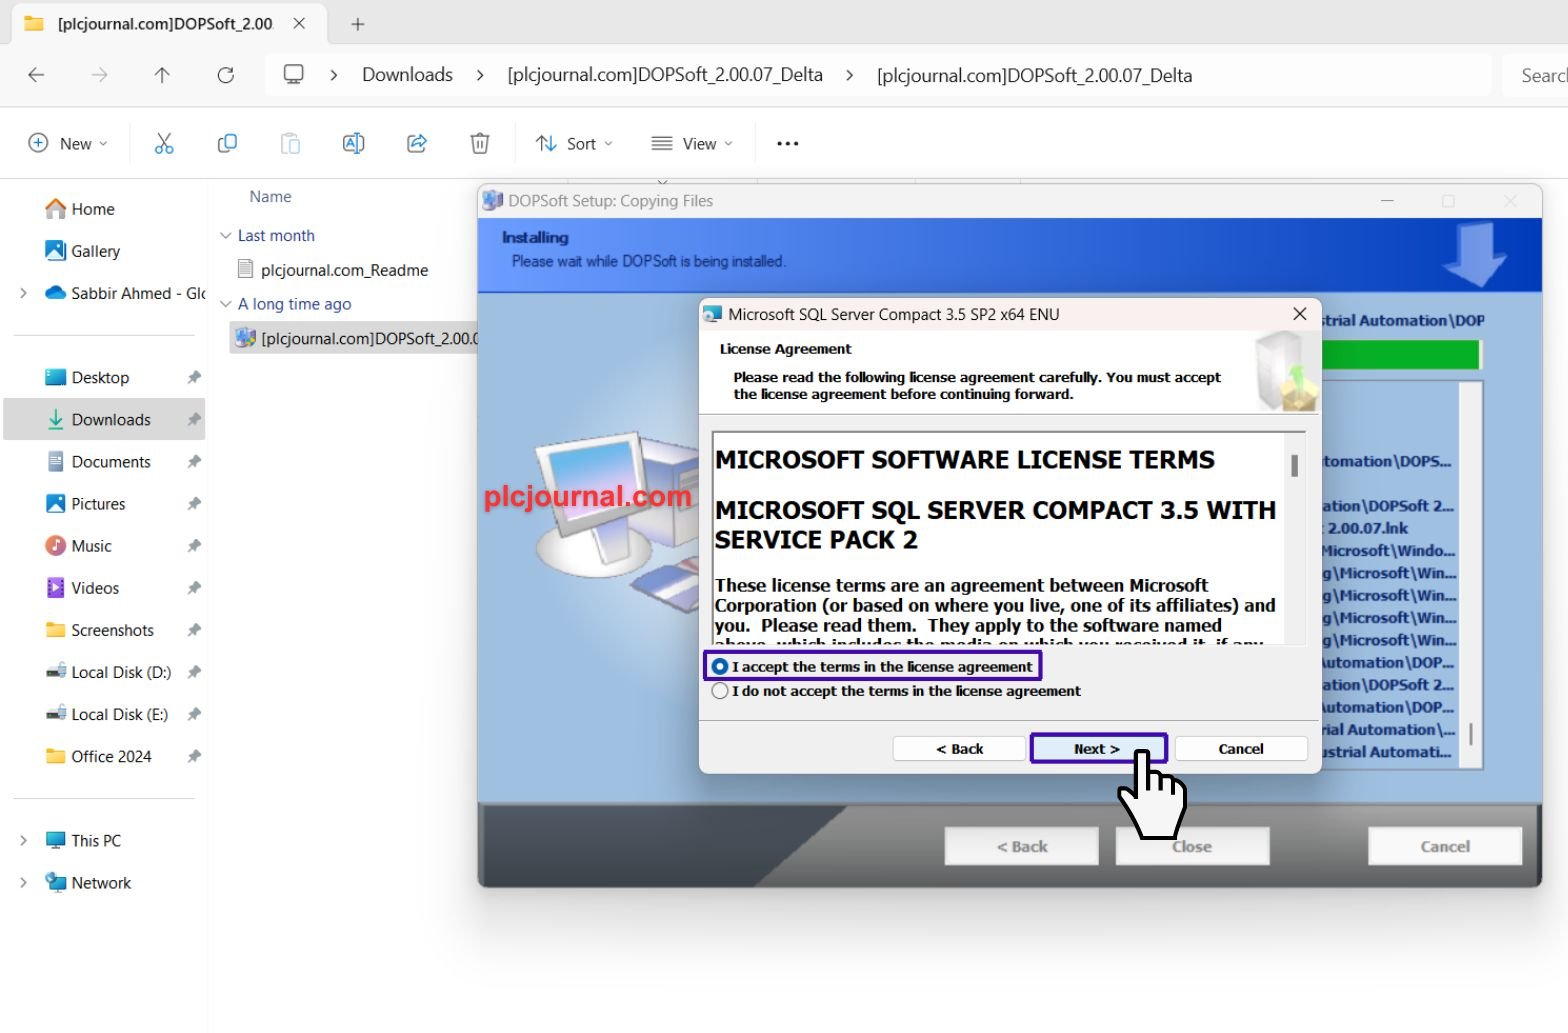Click the Explorer Search box

pyautogui.click(x=1535, y=75)
